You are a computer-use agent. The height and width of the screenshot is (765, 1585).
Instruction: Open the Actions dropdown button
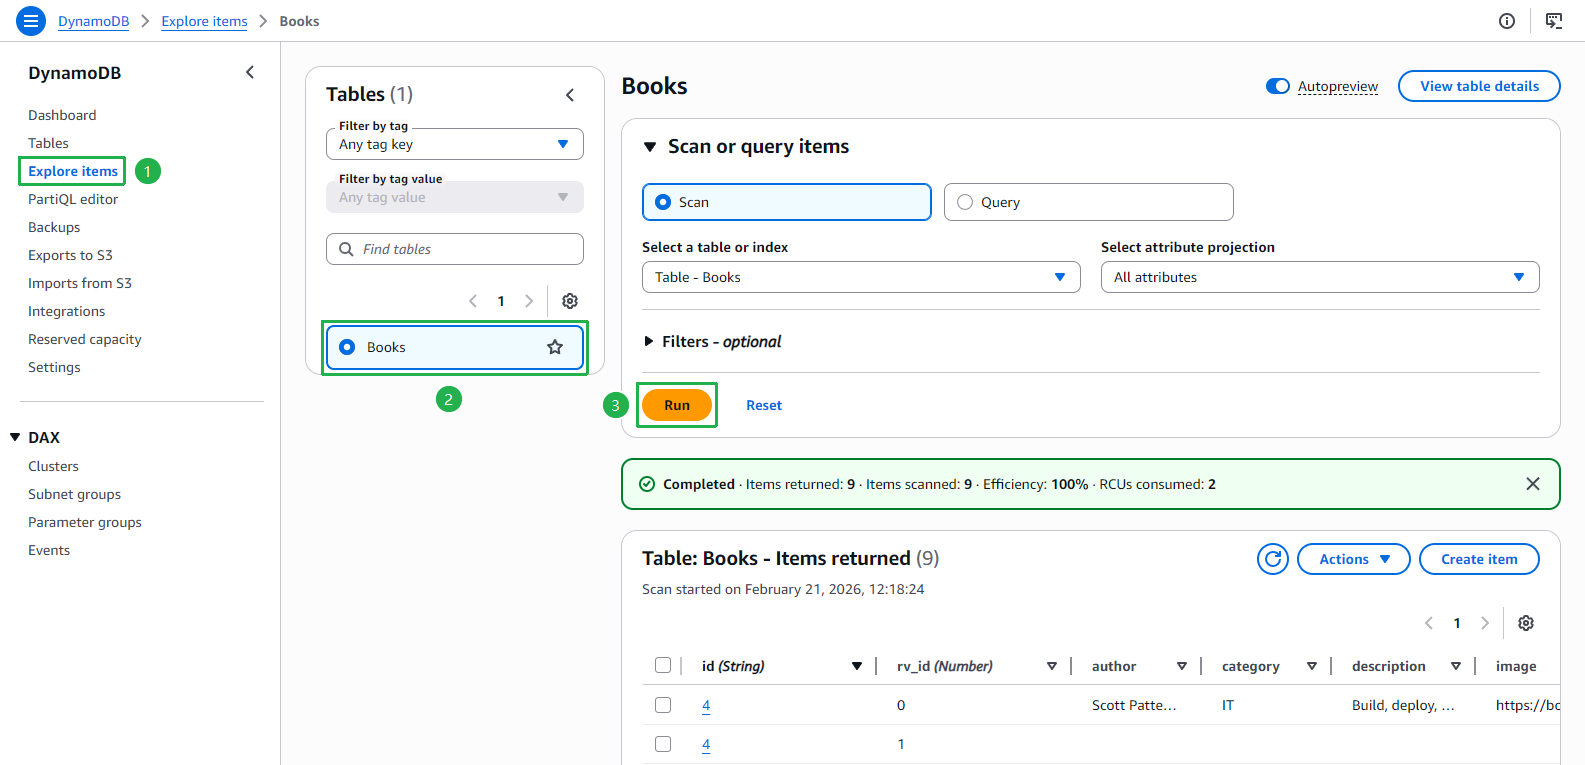tap(1354, 559)
